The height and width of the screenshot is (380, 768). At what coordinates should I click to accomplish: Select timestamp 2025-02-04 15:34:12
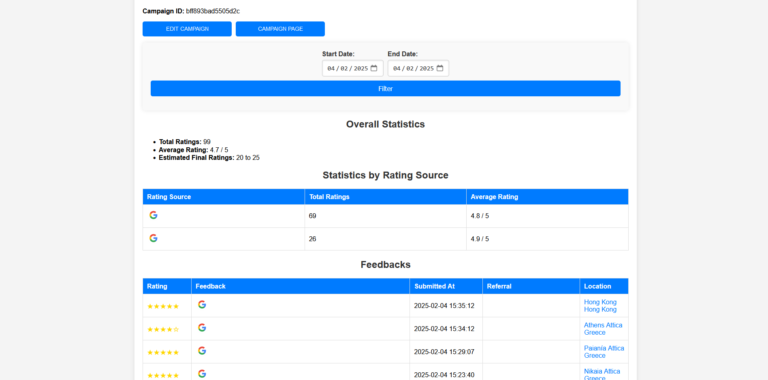(444, 329)
